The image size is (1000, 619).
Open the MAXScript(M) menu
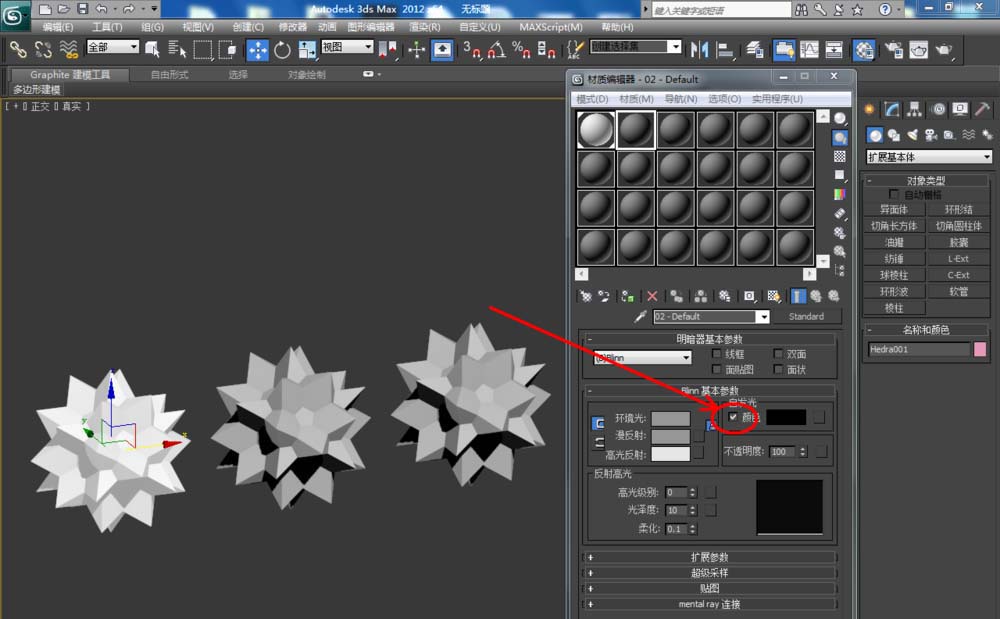point(551,27)
